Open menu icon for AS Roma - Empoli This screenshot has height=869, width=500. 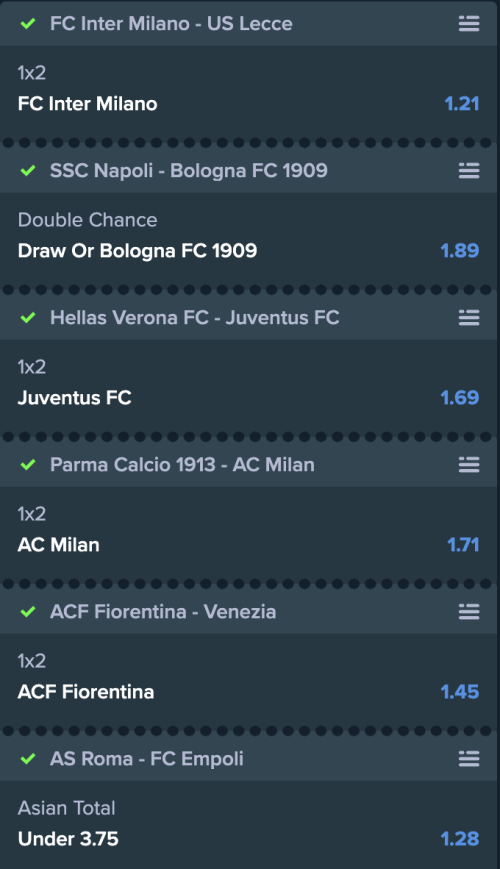click(x=469, y=759)
